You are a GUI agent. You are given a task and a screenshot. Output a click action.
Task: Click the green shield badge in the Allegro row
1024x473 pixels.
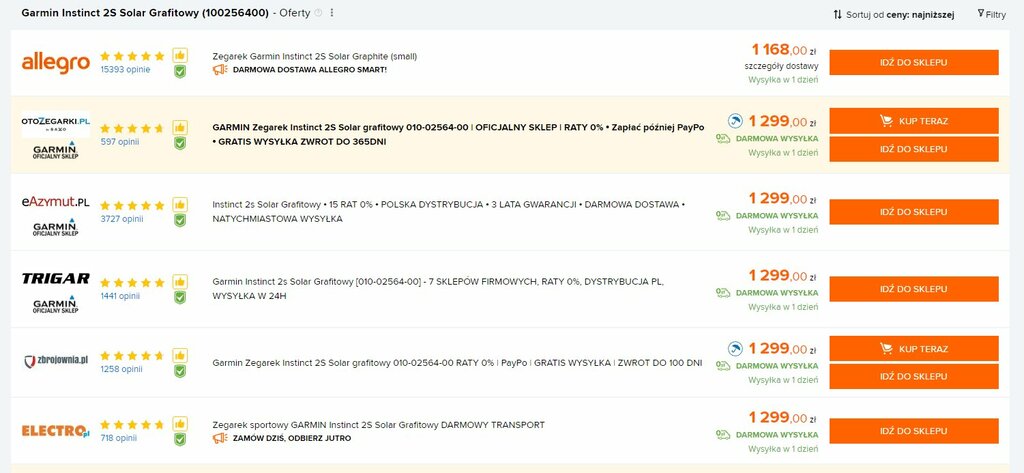pyautogui.click(x=180, y=71)
